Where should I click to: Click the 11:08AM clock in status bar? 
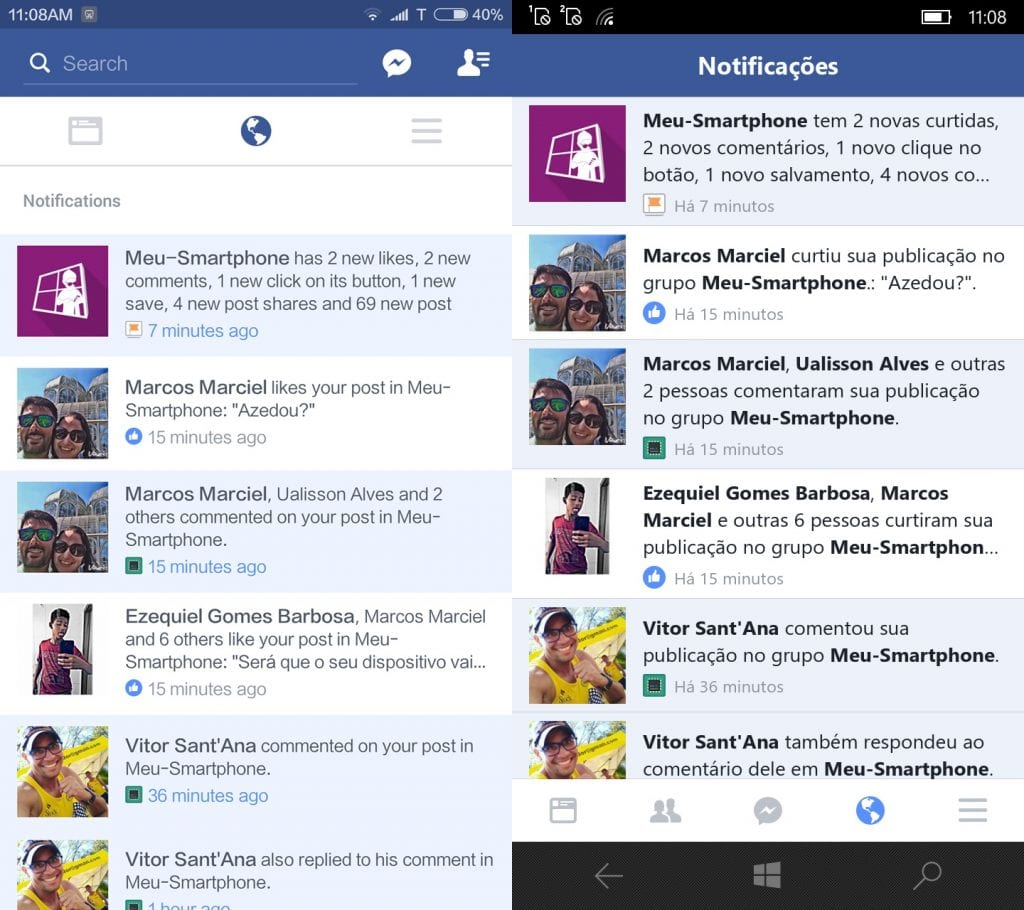40,14
